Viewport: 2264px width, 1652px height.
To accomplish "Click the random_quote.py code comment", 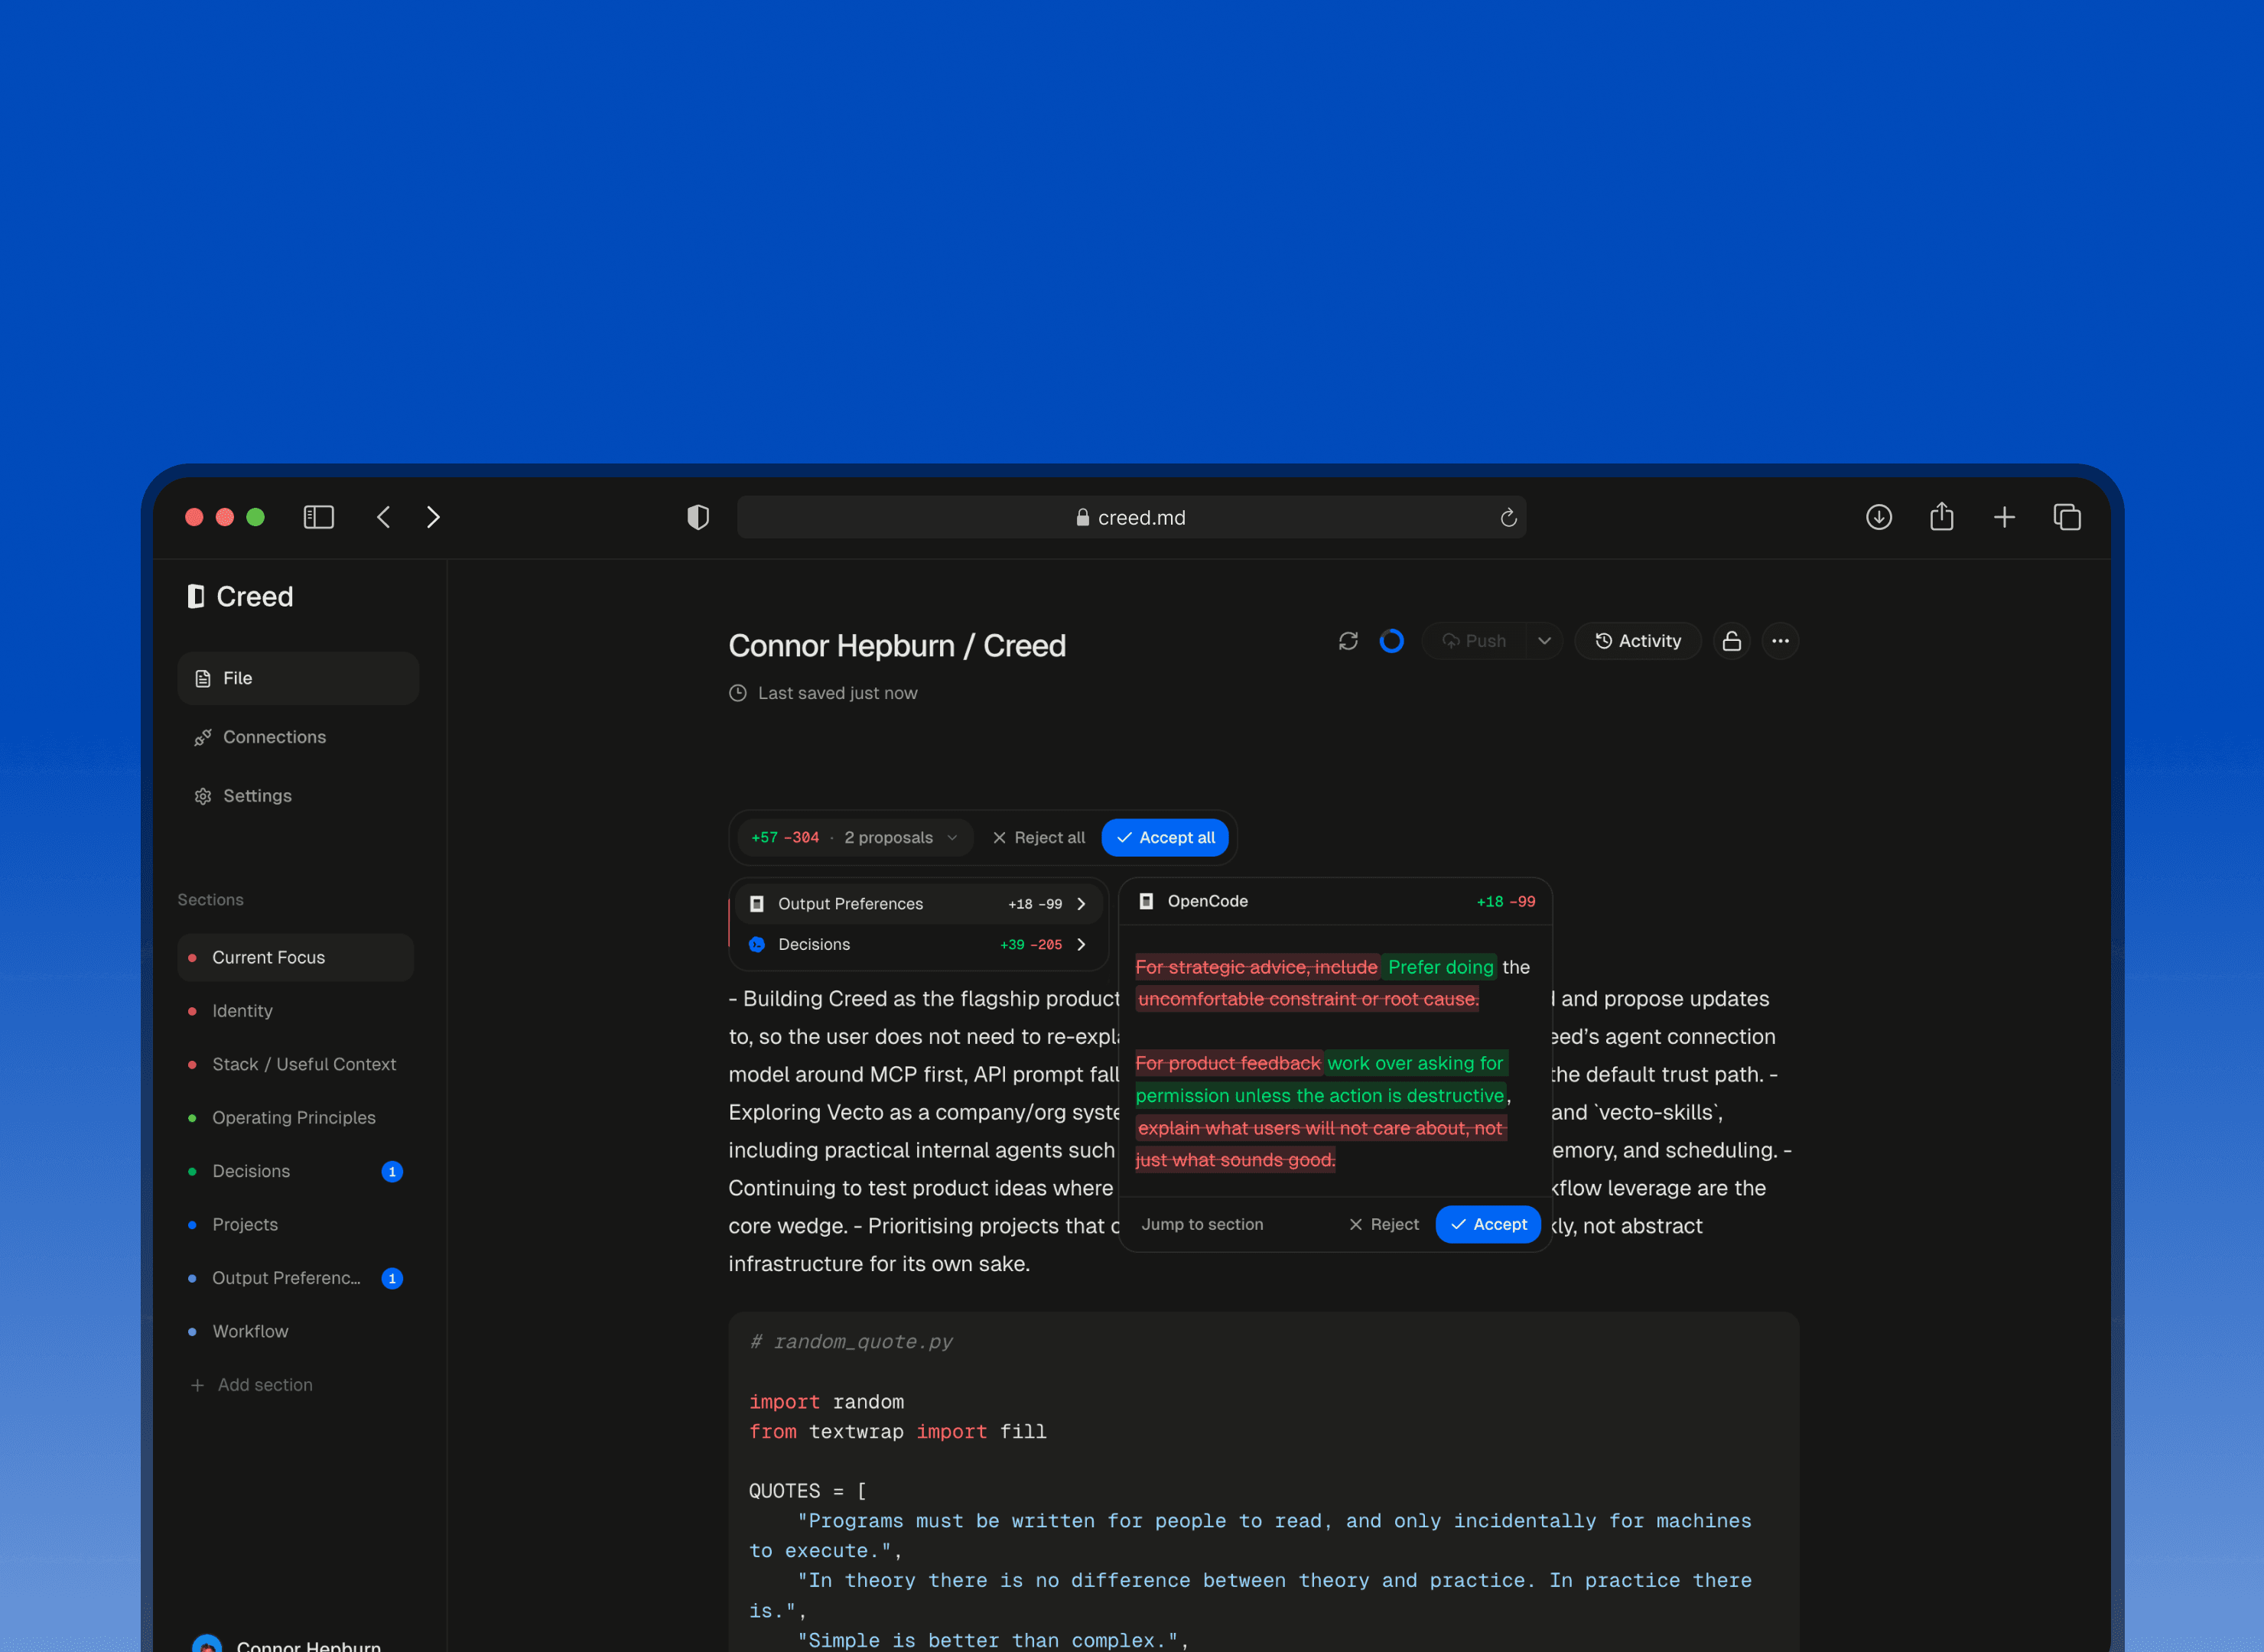I will pyautogui.click(x=852, y=1342).
